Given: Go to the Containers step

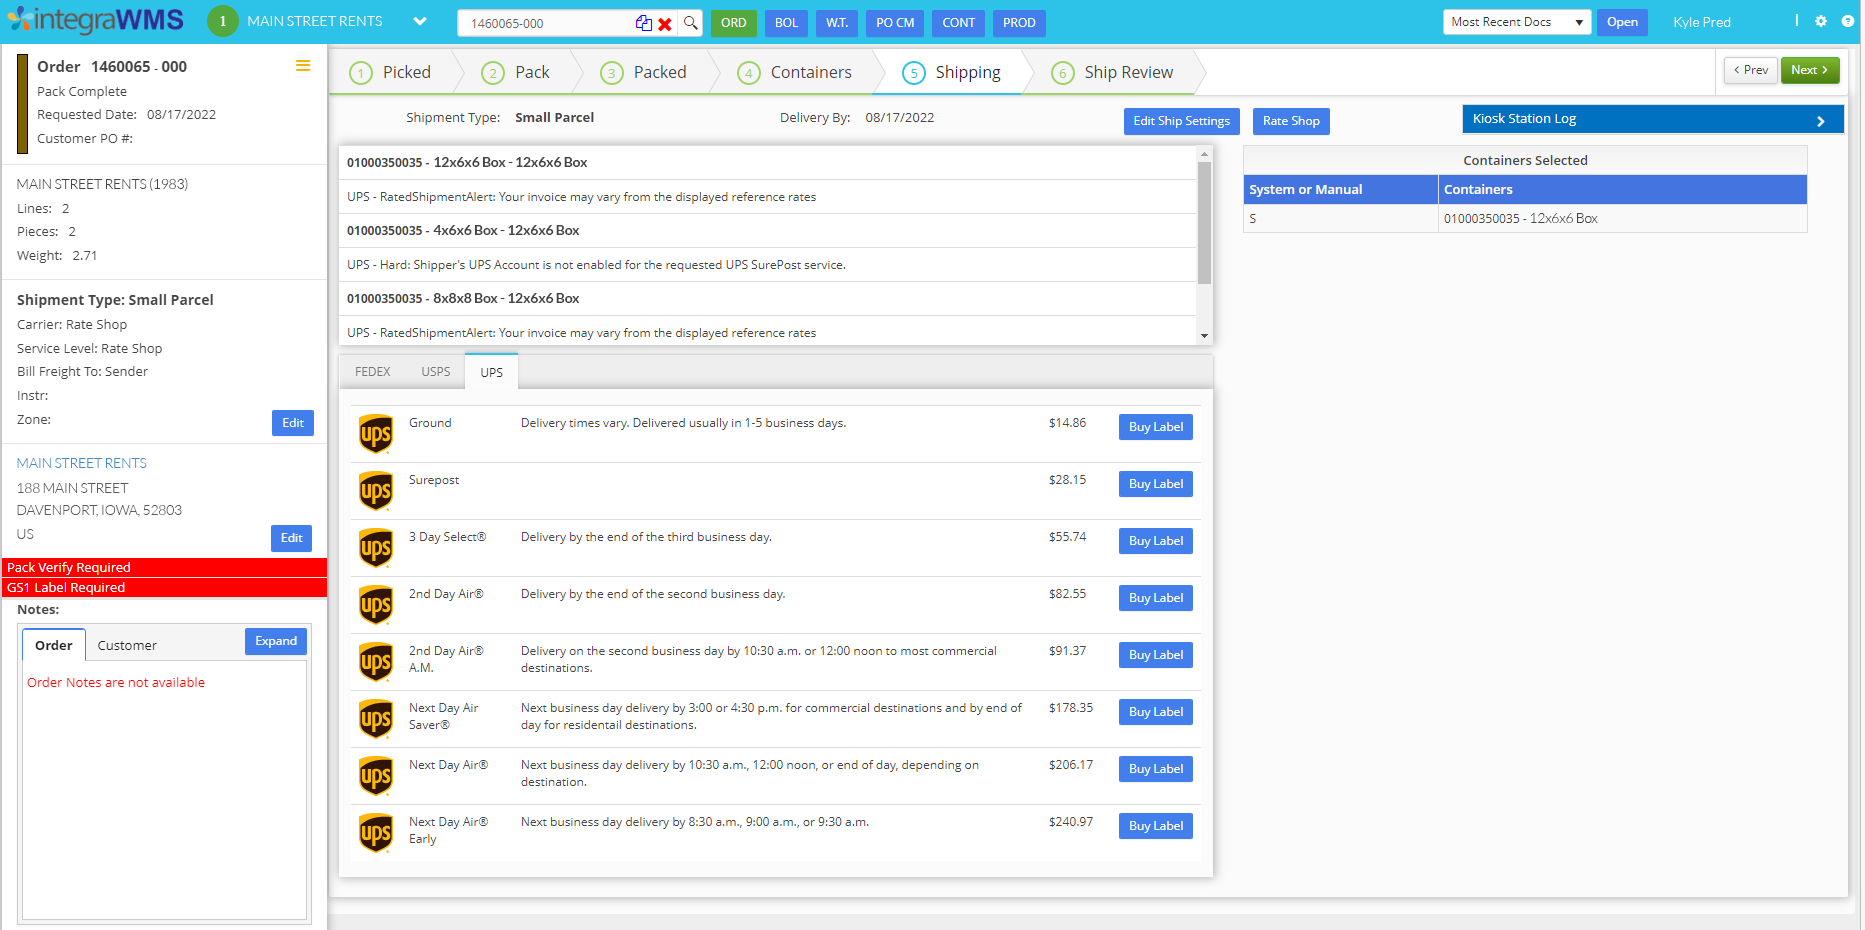Looking at the screenshot, I should pos(795,72).
